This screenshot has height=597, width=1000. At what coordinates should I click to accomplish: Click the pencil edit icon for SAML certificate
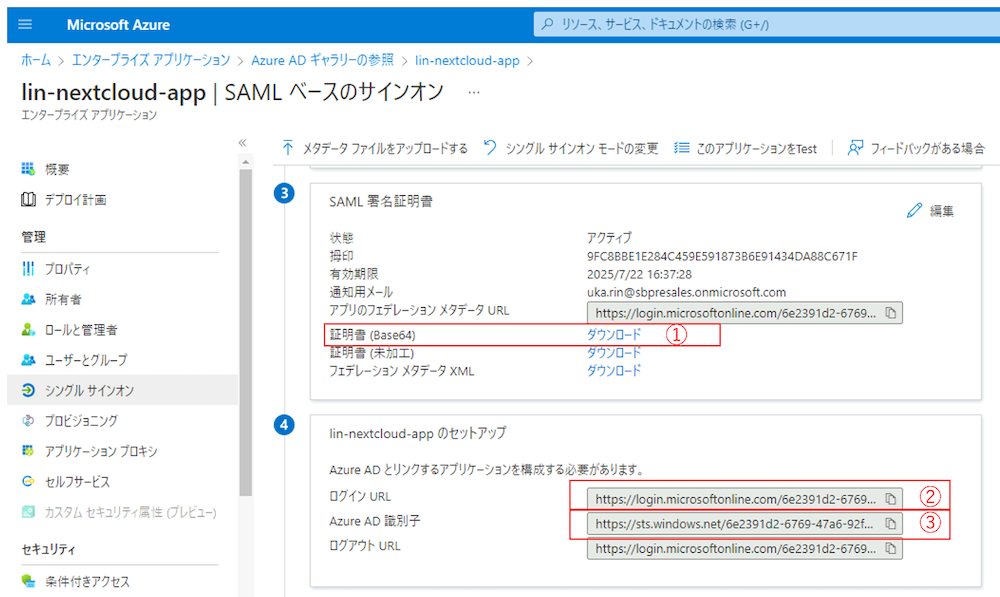[x=914, y=210]
